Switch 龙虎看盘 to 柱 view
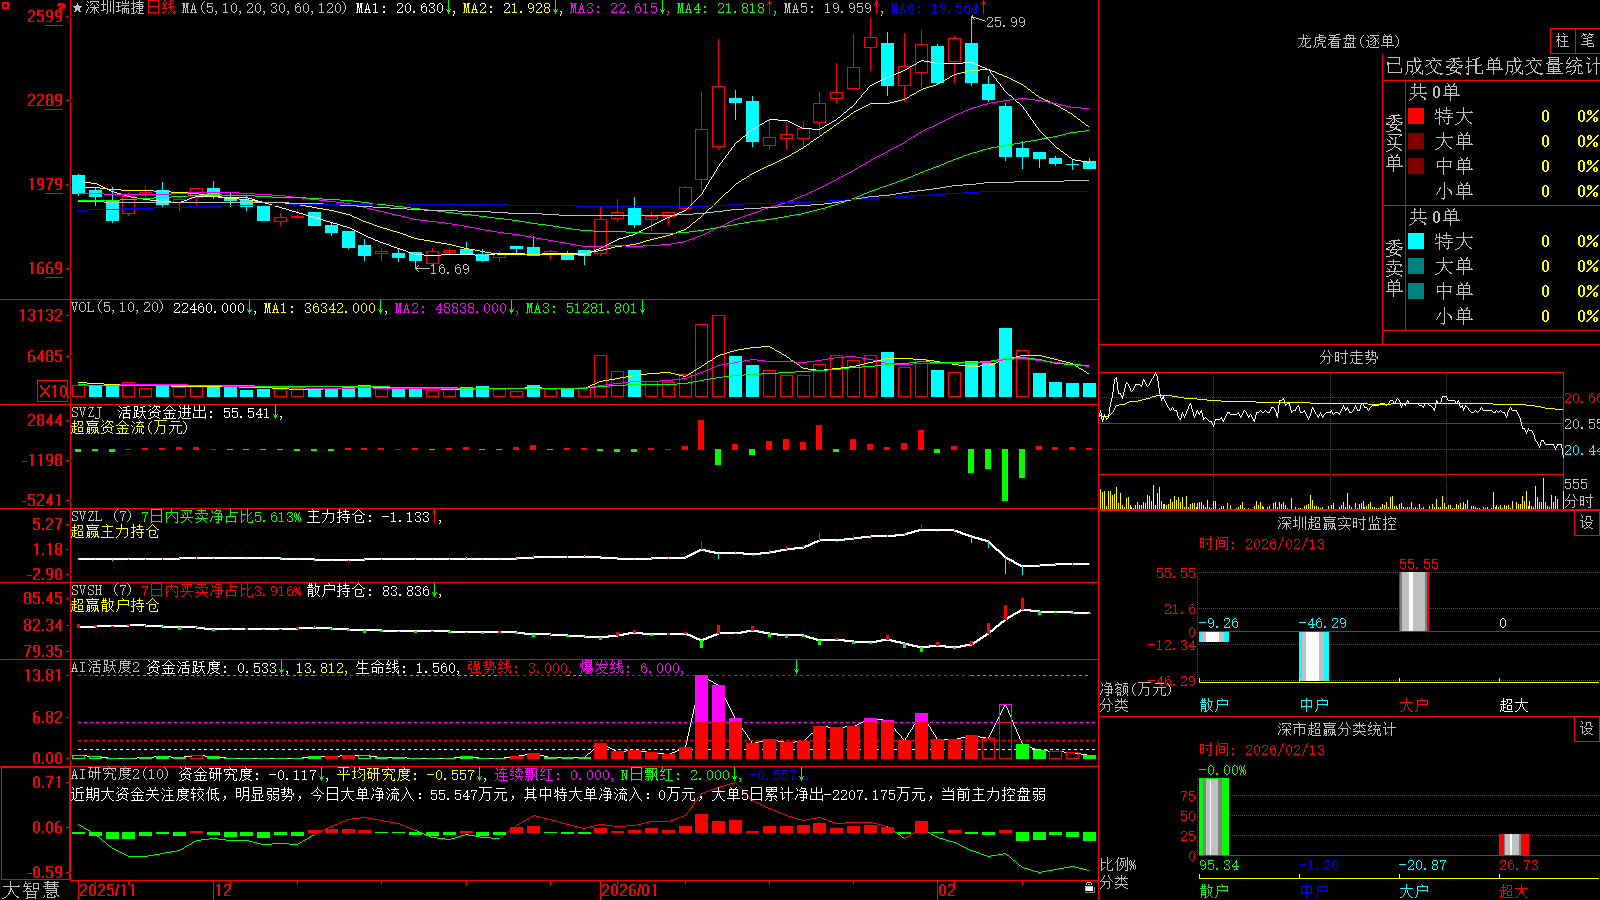Viewport: 1600px width, 900px height. click(1562, 41)
